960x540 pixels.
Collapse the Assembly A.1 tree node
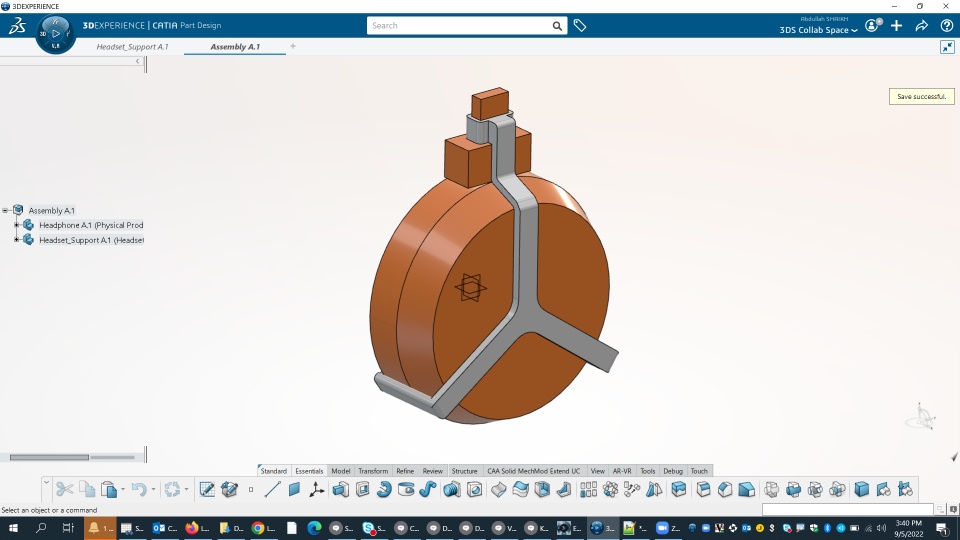click(5, 210)
